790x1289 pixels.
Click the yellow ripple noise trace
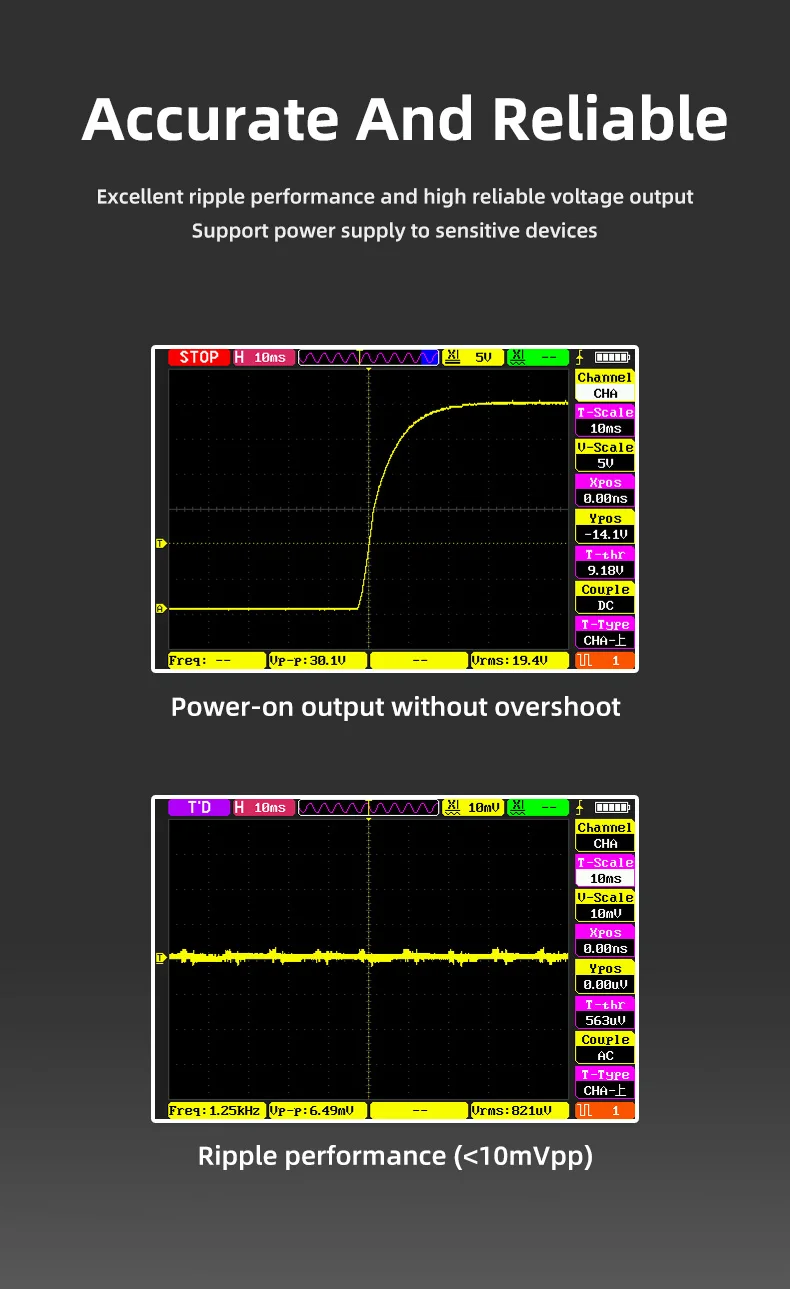tap(369, 957)
